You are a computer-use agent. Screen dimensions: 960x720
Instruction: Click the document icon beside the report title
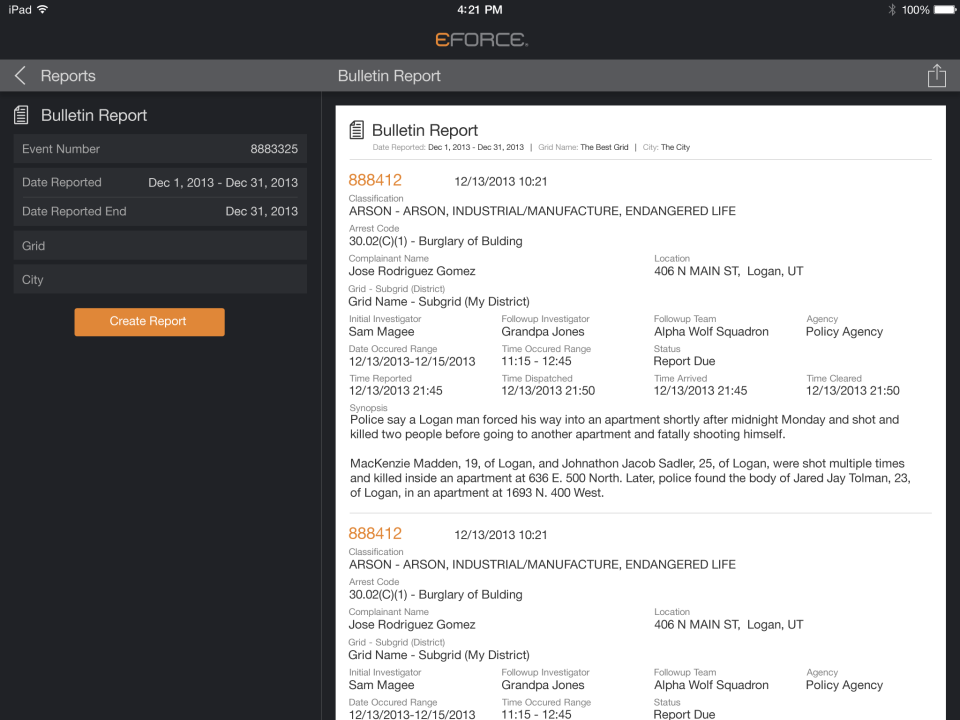(x=356, y=129)
